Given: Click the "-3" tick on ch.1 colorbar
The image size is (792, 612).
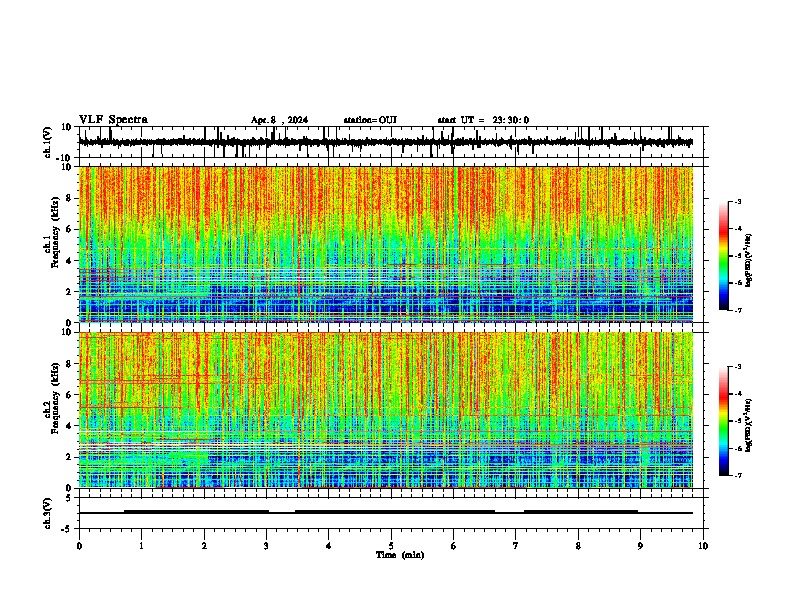Looking at the screenshot, I should click(x=738, y=201).
